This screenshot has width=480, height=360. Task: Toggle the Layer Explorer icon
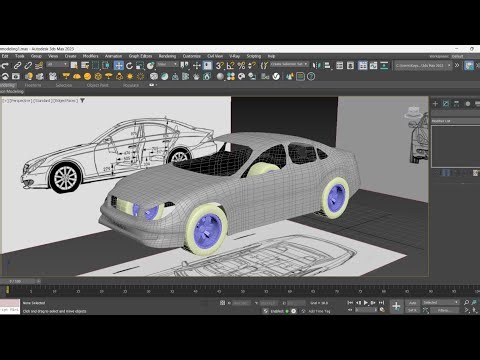[350, 65]
